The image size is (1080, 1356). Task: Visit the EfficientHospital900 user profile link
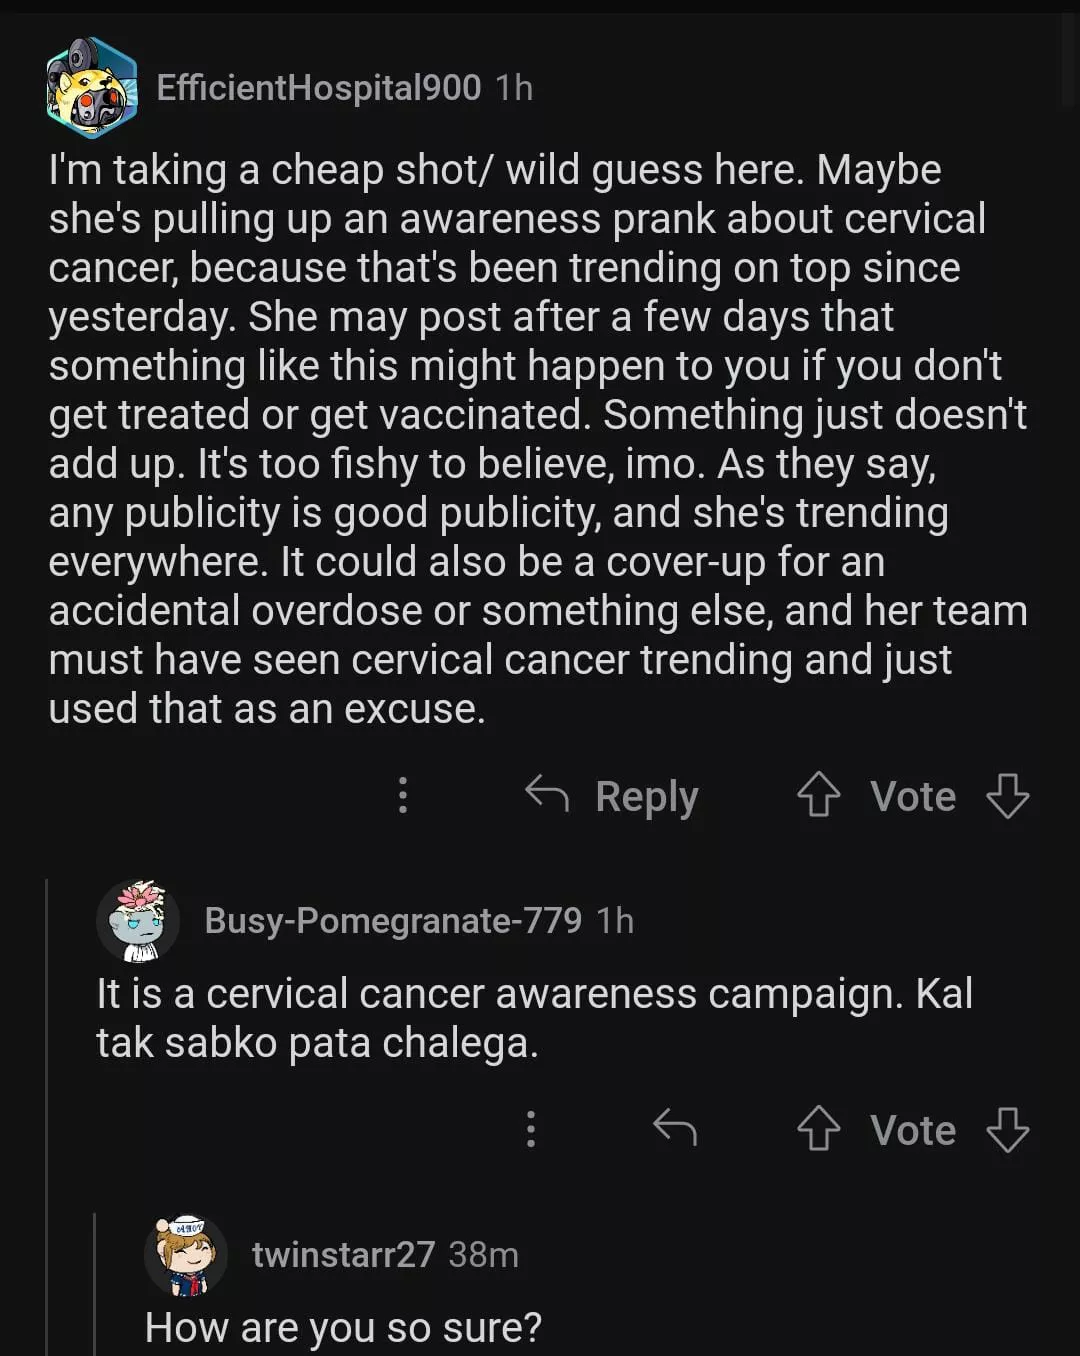click(x=319, y=88)
